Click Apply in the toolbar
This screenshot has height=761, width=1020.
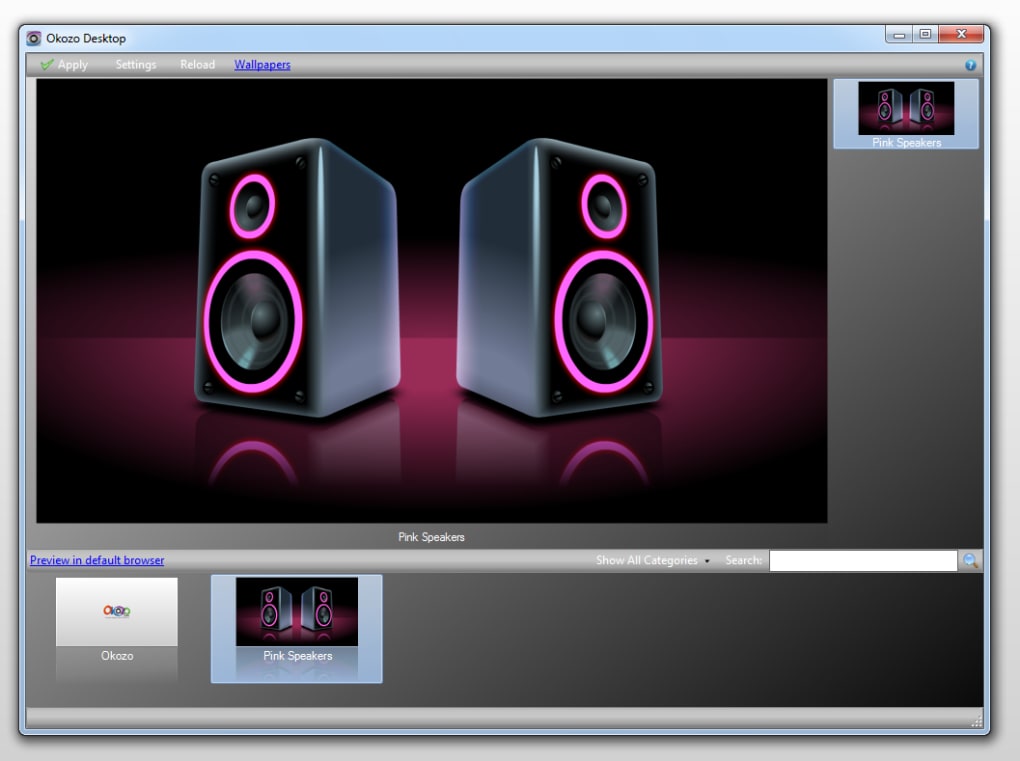click(72, 64)
